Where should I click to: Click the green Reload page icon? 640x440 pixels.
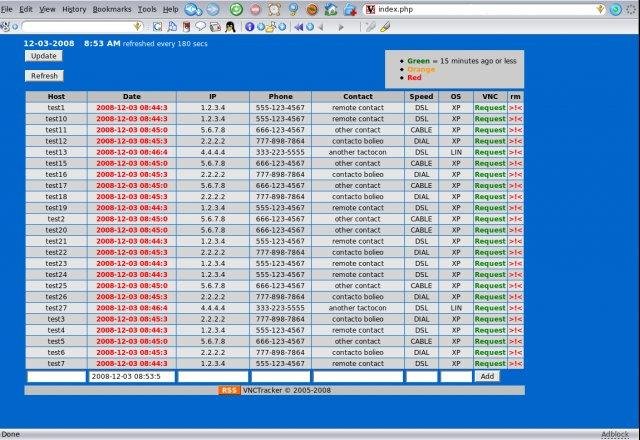point(236,9)
